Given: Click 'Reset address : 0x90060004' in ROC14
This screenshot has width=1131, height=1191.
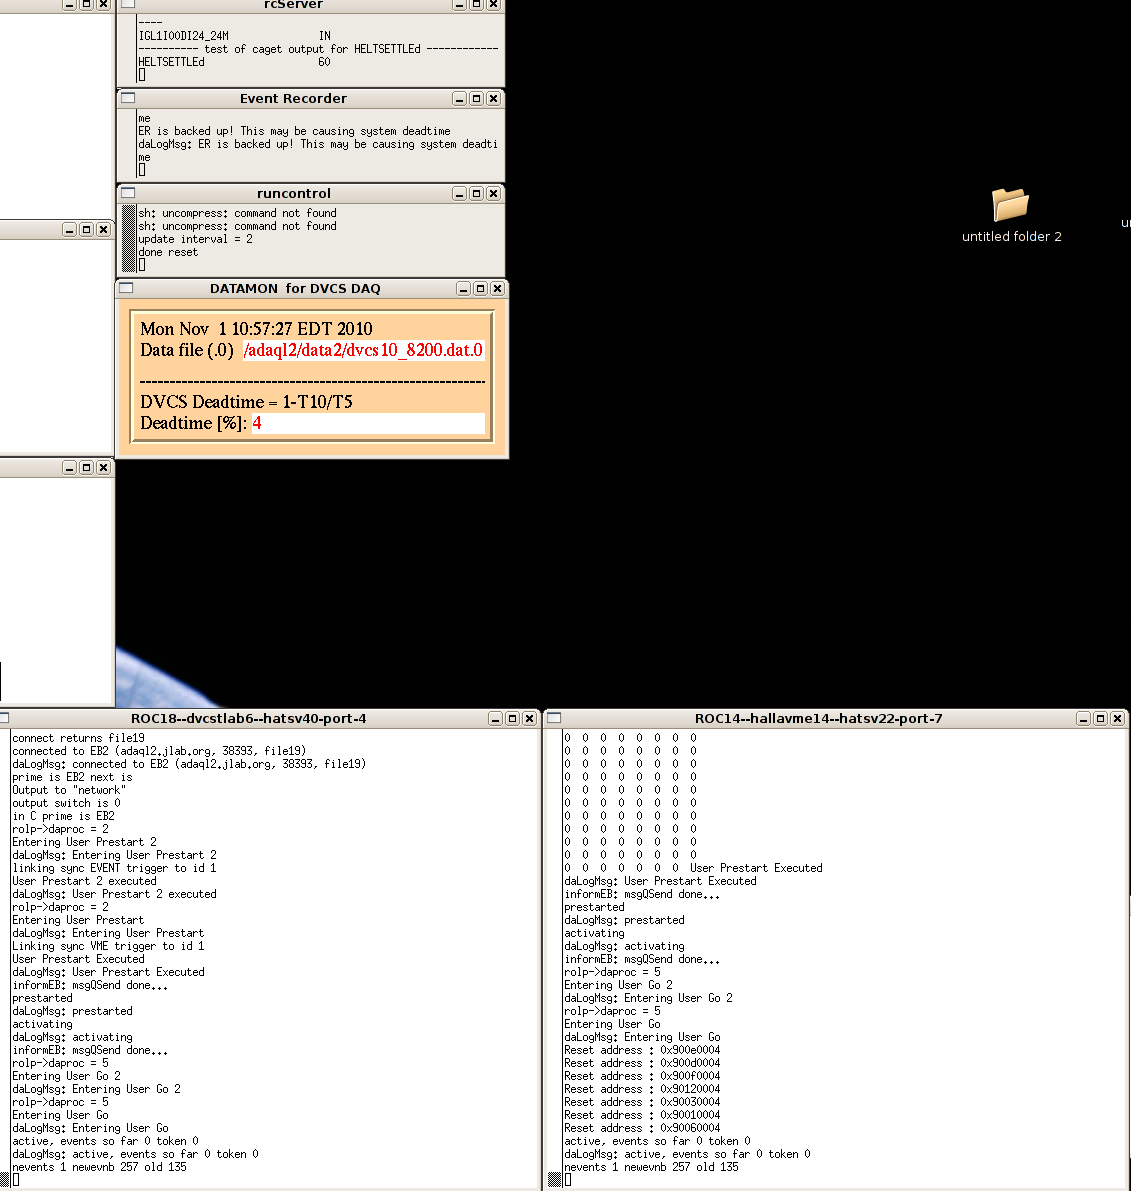Looking at the screenshot, I should pyautogui.click(x=642, y=1128).
